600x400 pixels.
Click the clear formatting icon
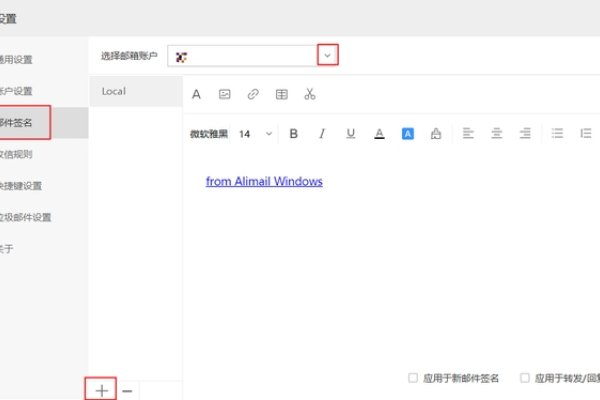(x=436, y=134)
